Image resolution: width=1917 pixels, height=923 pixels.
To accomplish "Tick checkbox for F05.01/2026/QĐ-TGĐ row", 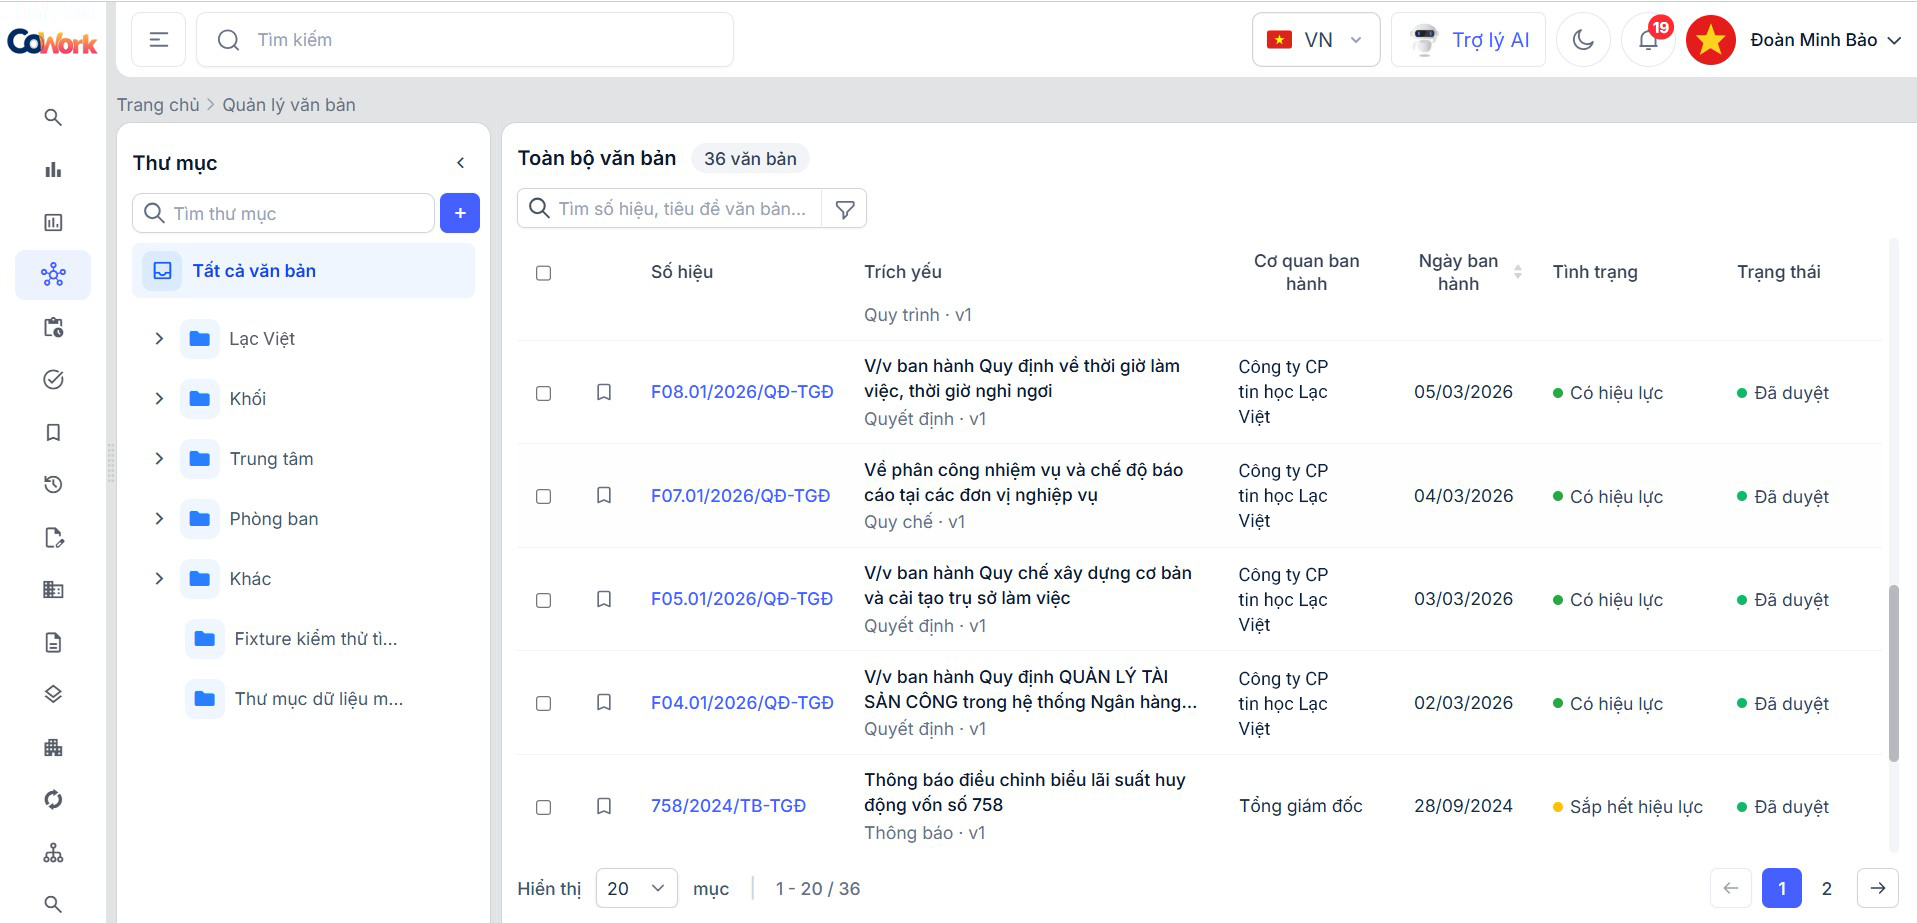I will [543, 600].
